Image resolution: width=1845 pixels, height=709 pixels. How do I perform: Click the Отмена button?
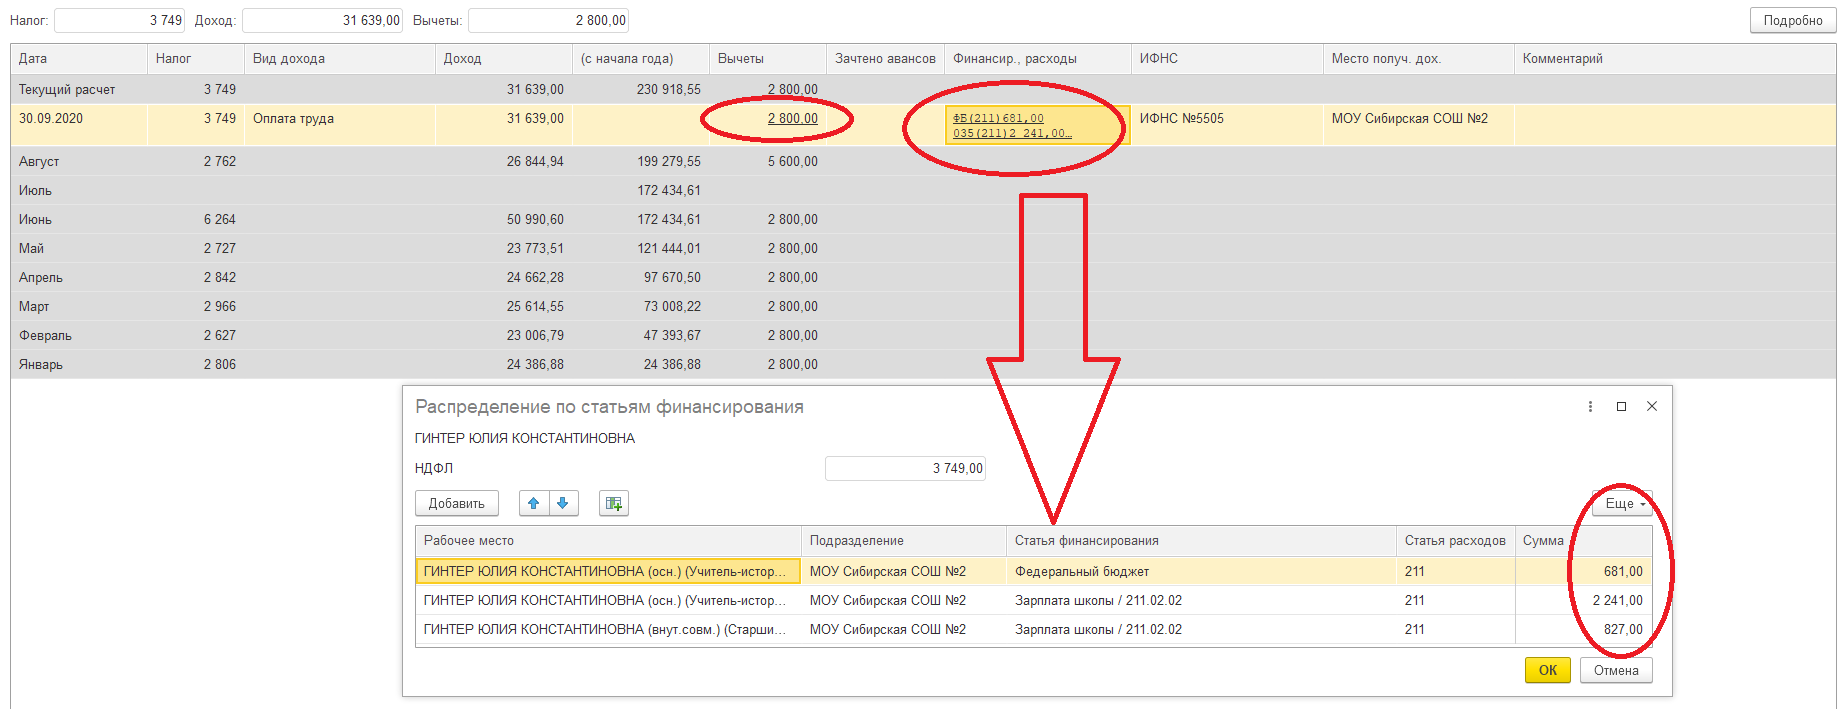point(1616,670)
